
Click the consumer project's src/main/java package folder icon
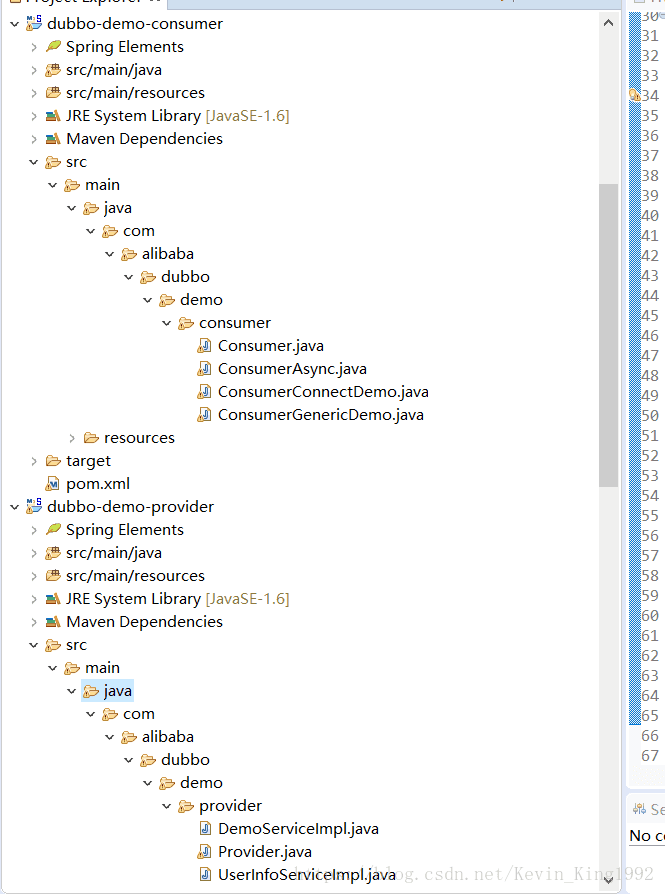click(53, 70)
